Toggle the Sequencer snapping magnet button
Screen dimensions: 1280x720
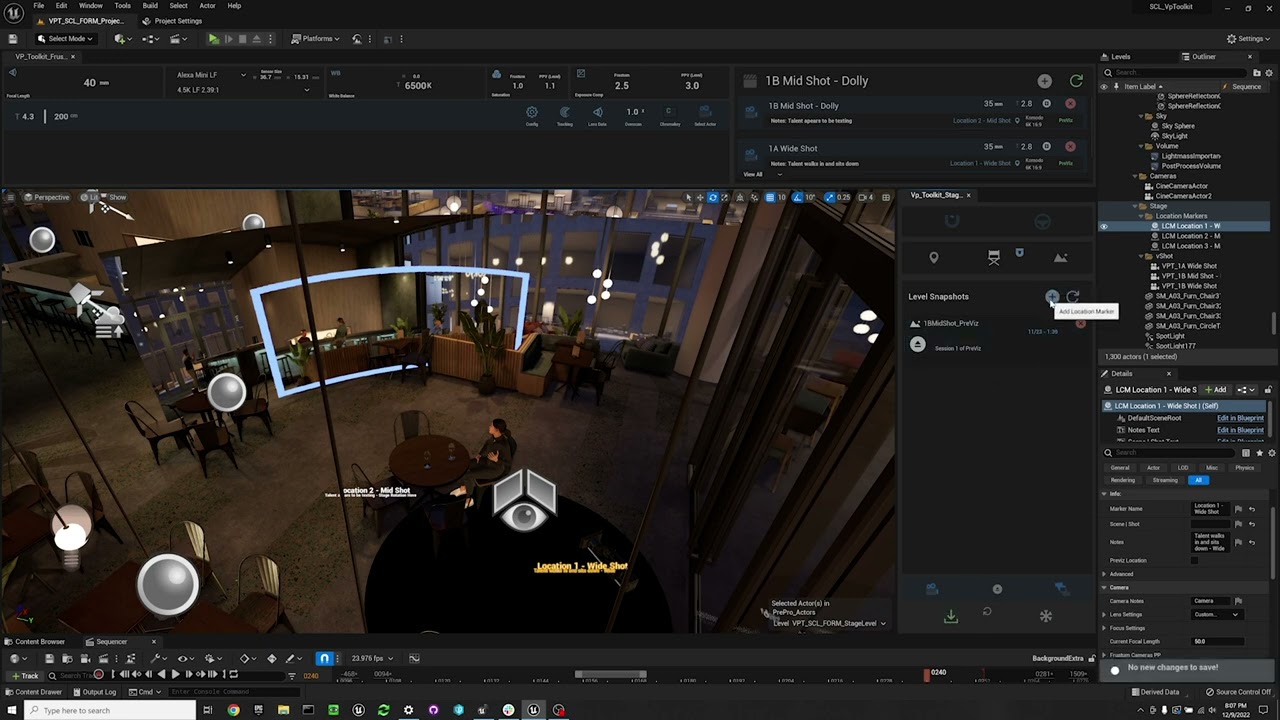point(324,658)
